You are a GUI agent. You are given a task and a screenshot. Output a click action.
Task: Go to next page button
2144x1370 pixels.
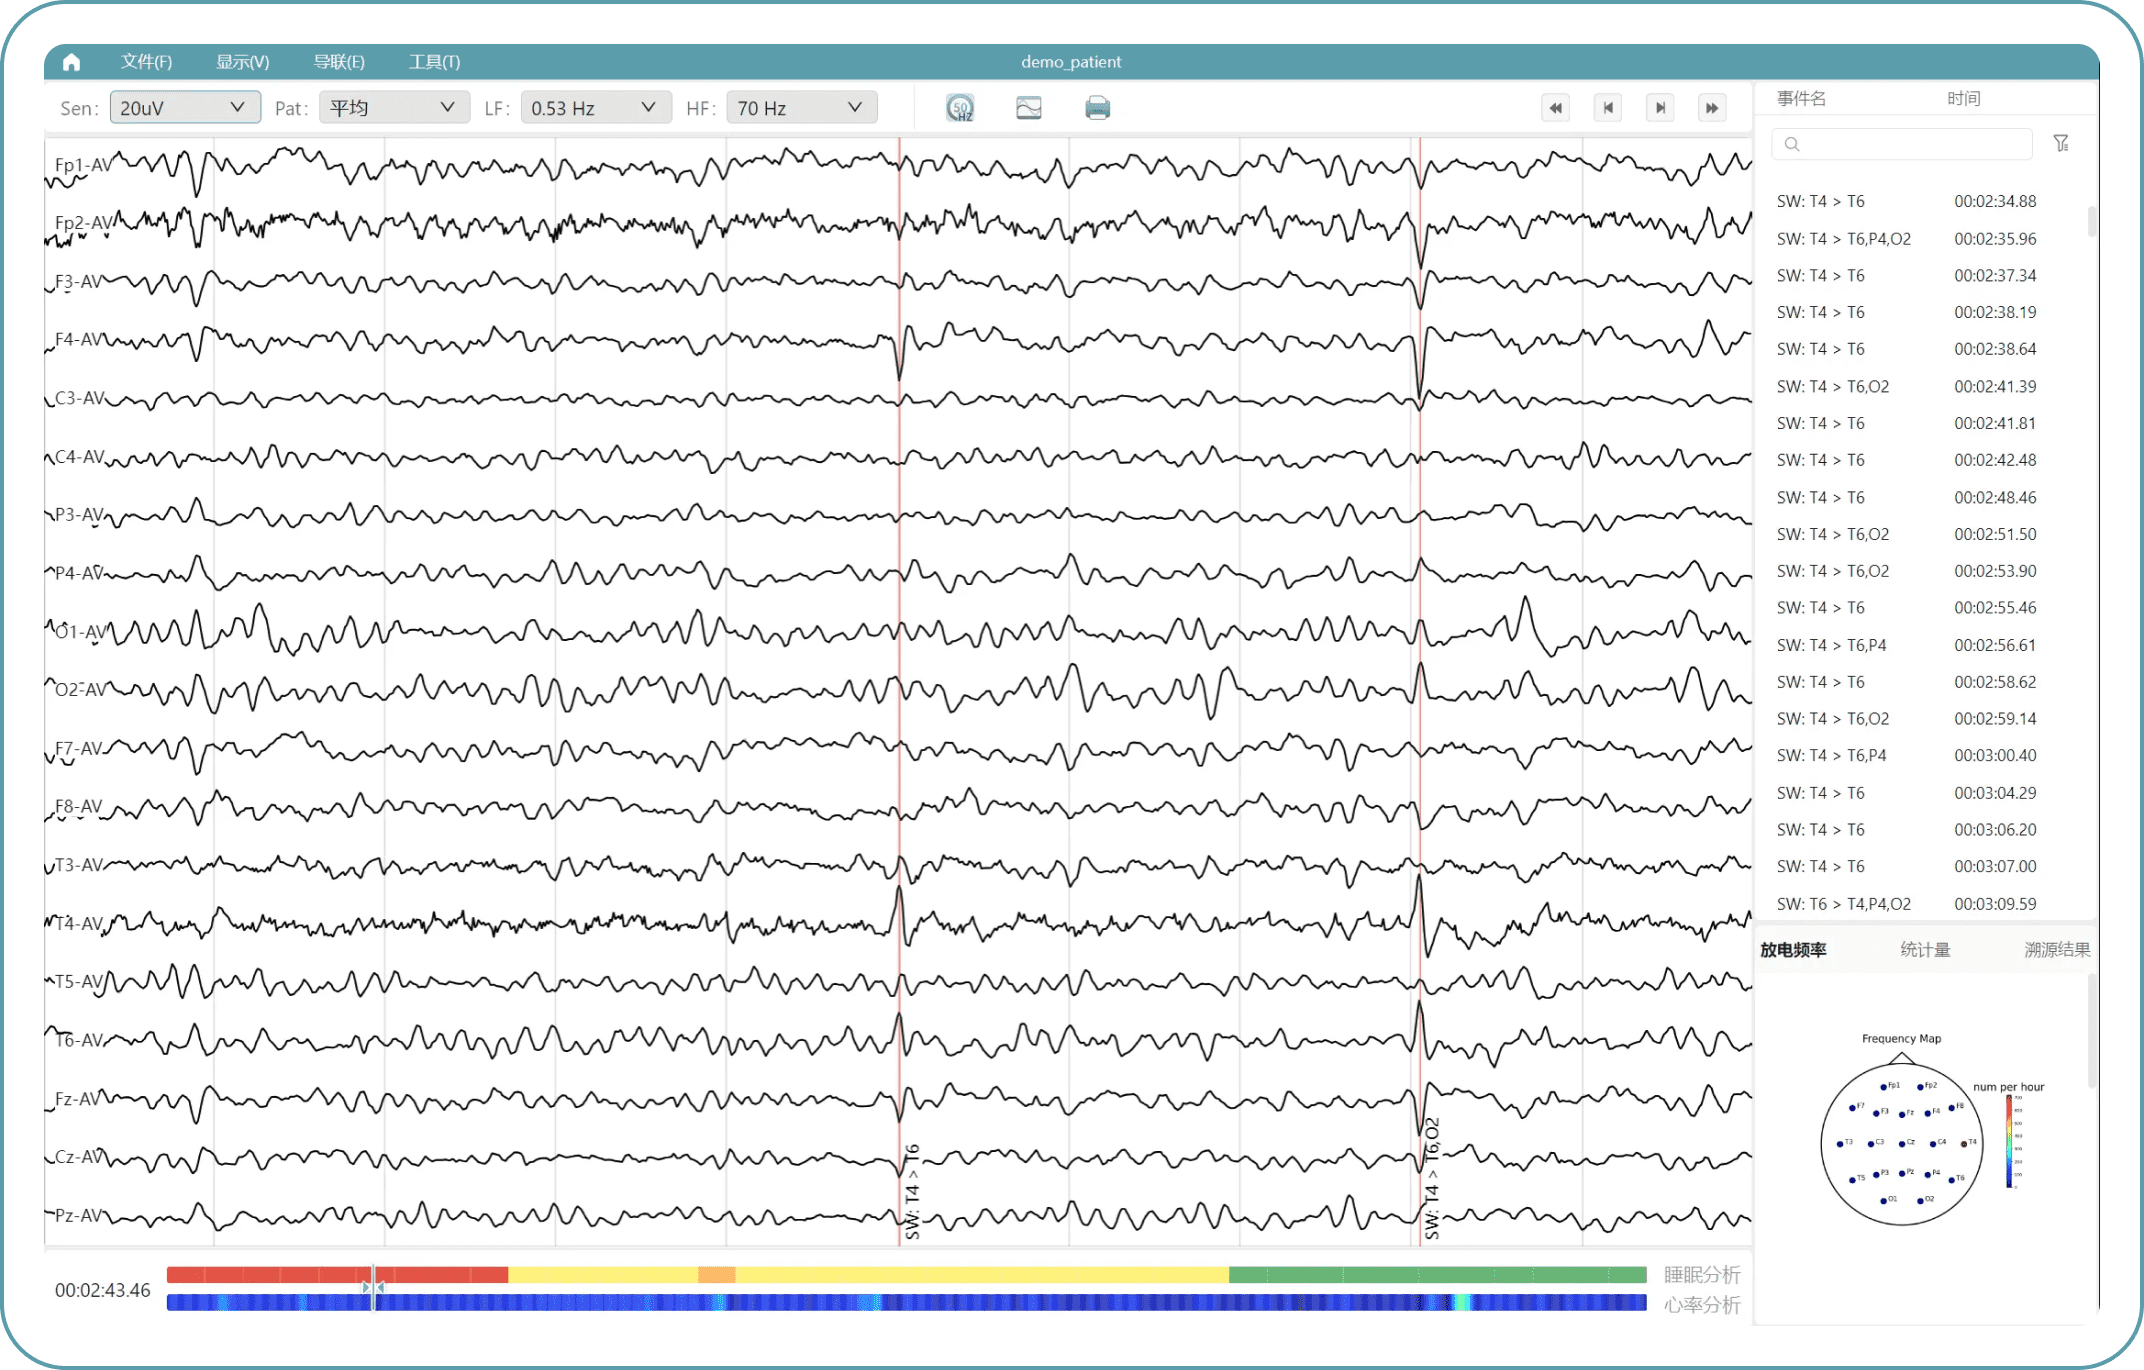(x=1661, y=108)
